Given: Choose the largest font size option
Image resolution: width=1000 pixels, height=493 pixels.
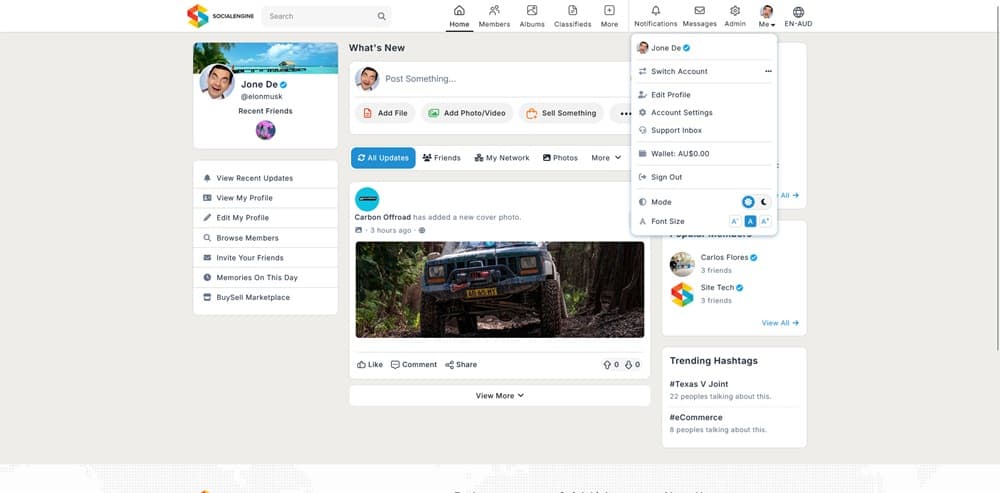Looking at the screenshot, I should coord(765,221).
